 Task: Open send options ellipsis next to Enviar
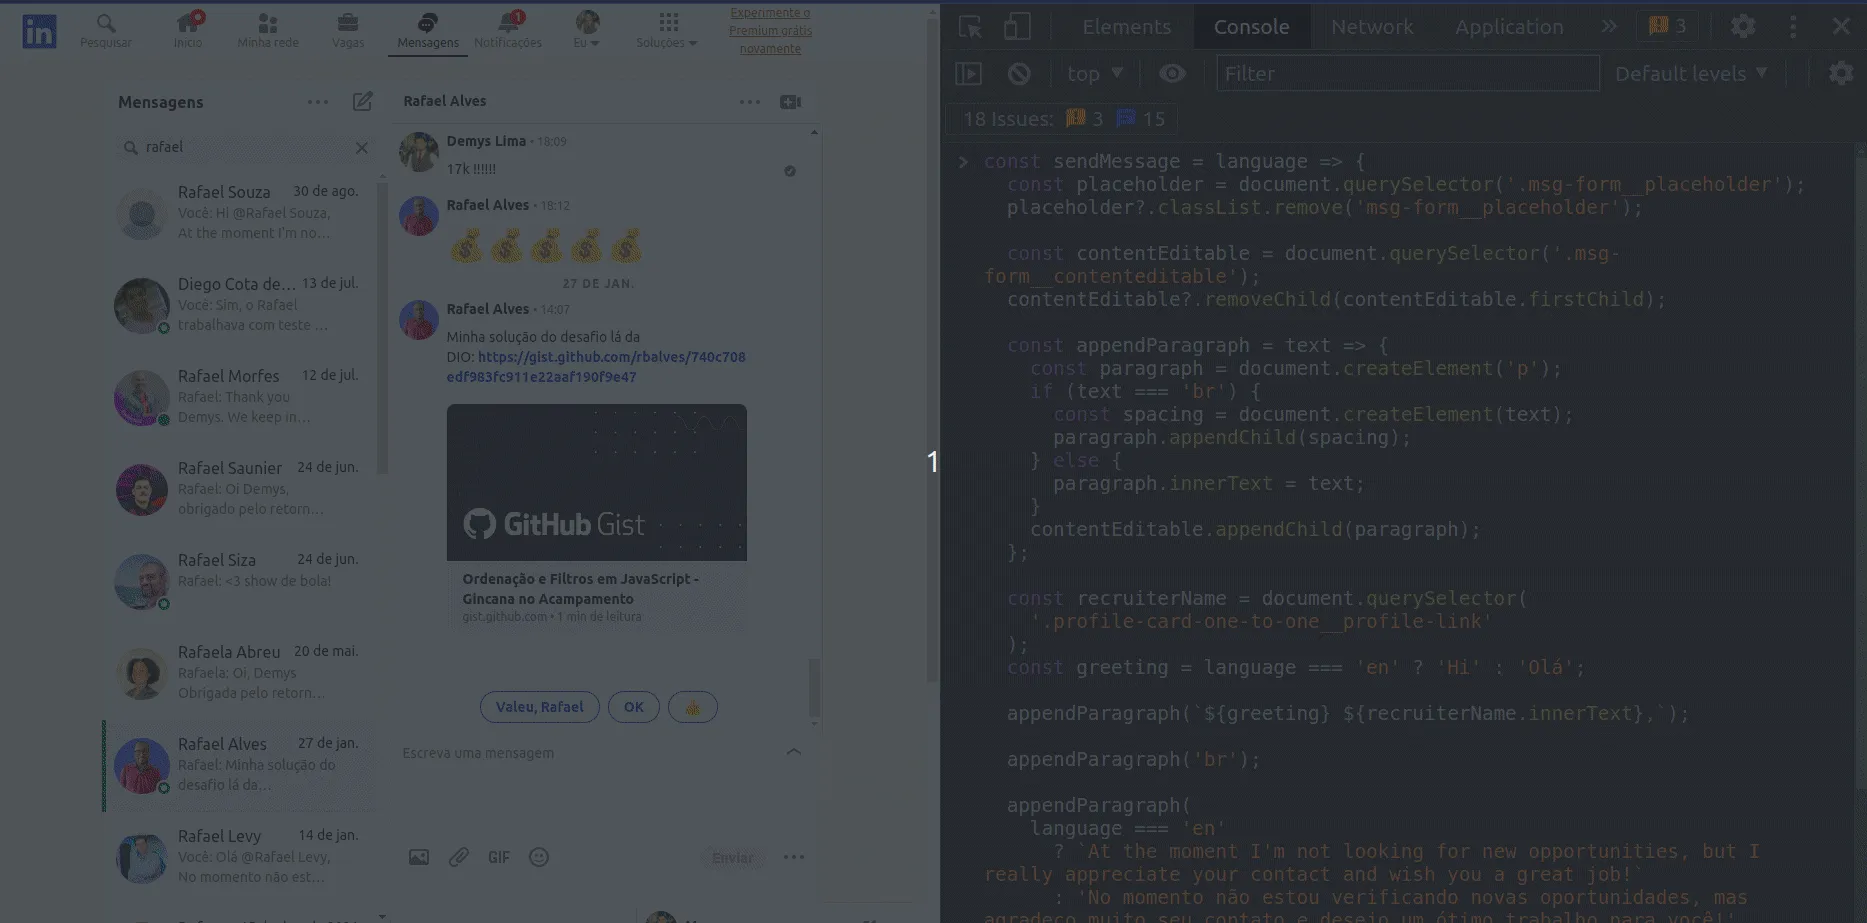(x=794, y=857)
